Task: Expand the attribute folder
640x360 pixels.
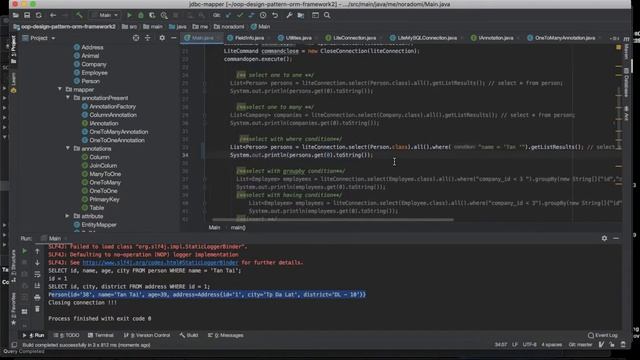Action: [x=68, y=216]
